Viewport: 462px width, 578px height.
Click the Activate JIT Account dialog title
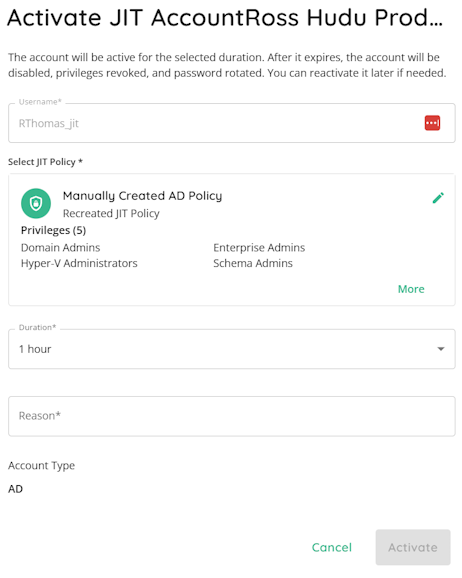[x=225, y=17]
